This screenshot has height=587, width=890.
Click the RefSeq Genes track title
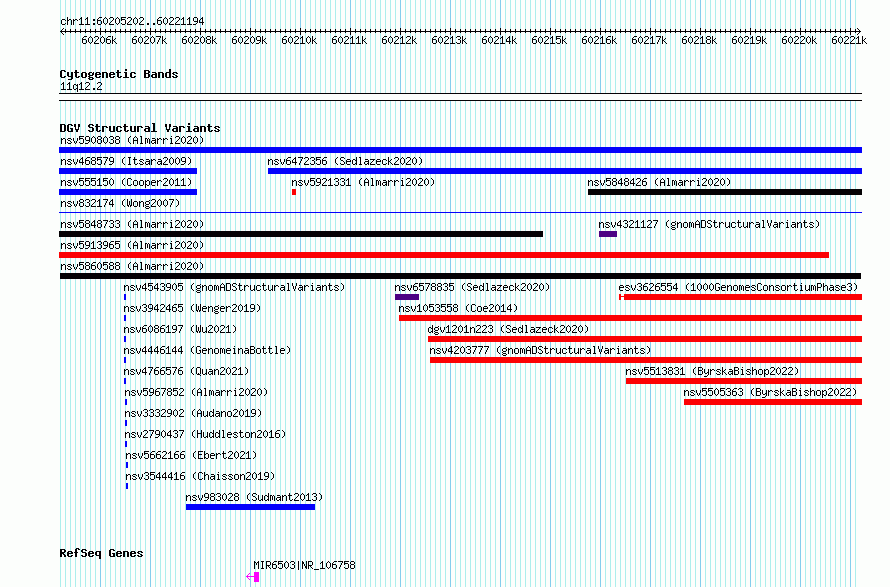[x=101, y=553]
